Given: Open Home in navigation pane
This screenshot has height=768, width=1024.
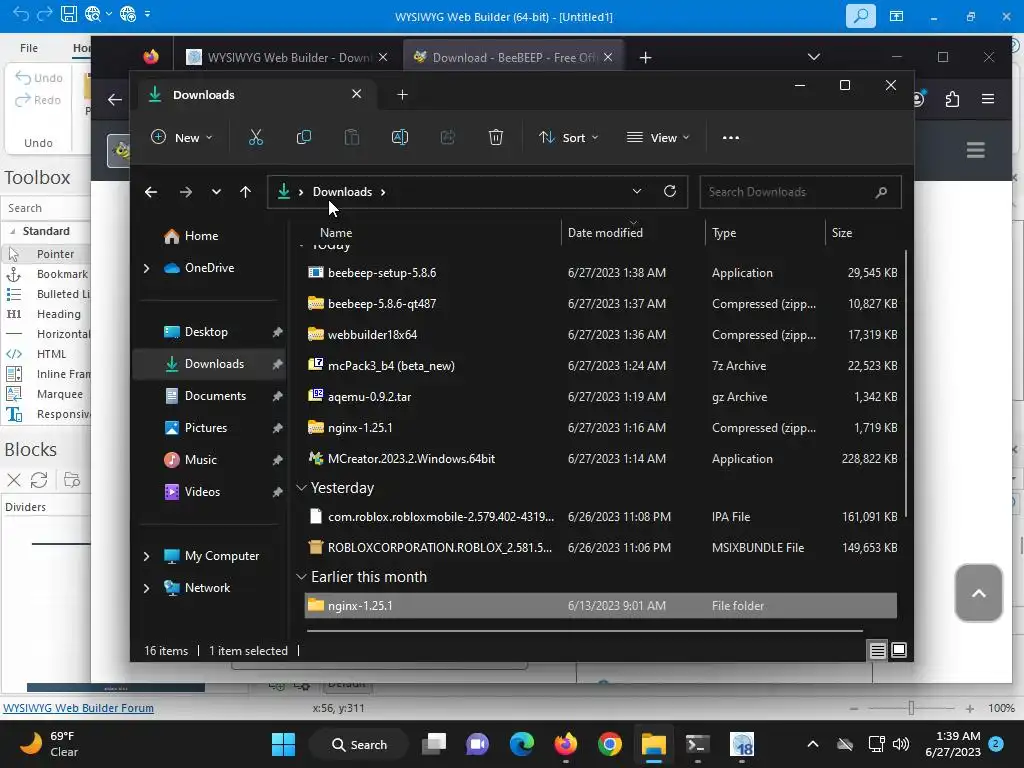Looking at the screenshot, I should (x=201, y=236).
